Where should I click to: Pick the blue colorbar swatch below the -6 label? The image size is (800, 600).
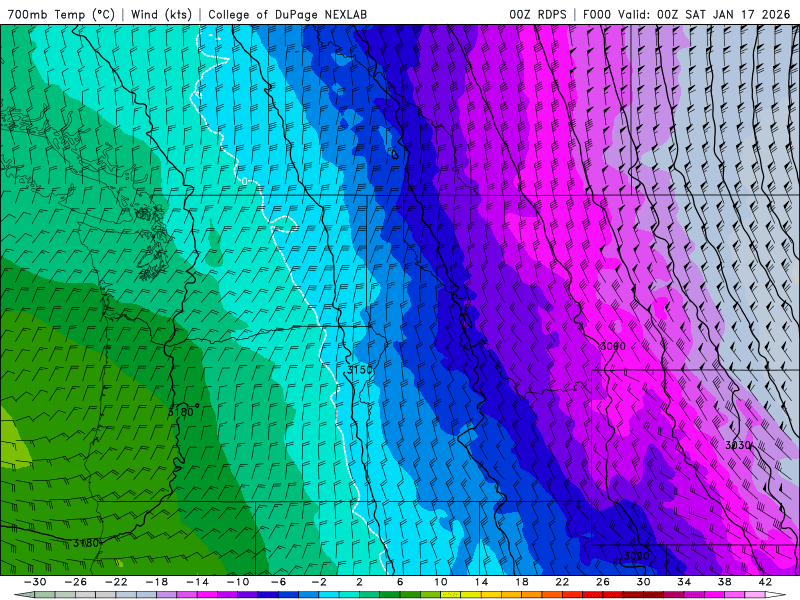click(288, 595)
